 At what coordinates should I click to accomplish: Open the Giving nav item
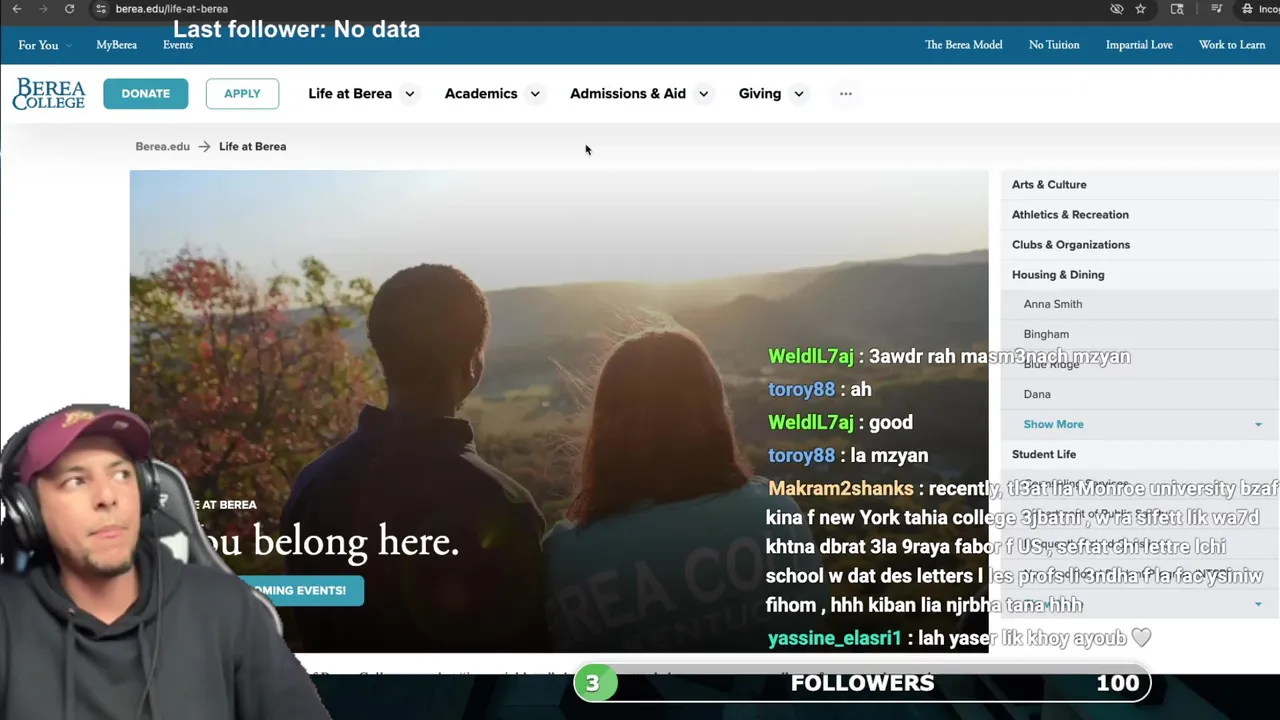coord(760,94)
